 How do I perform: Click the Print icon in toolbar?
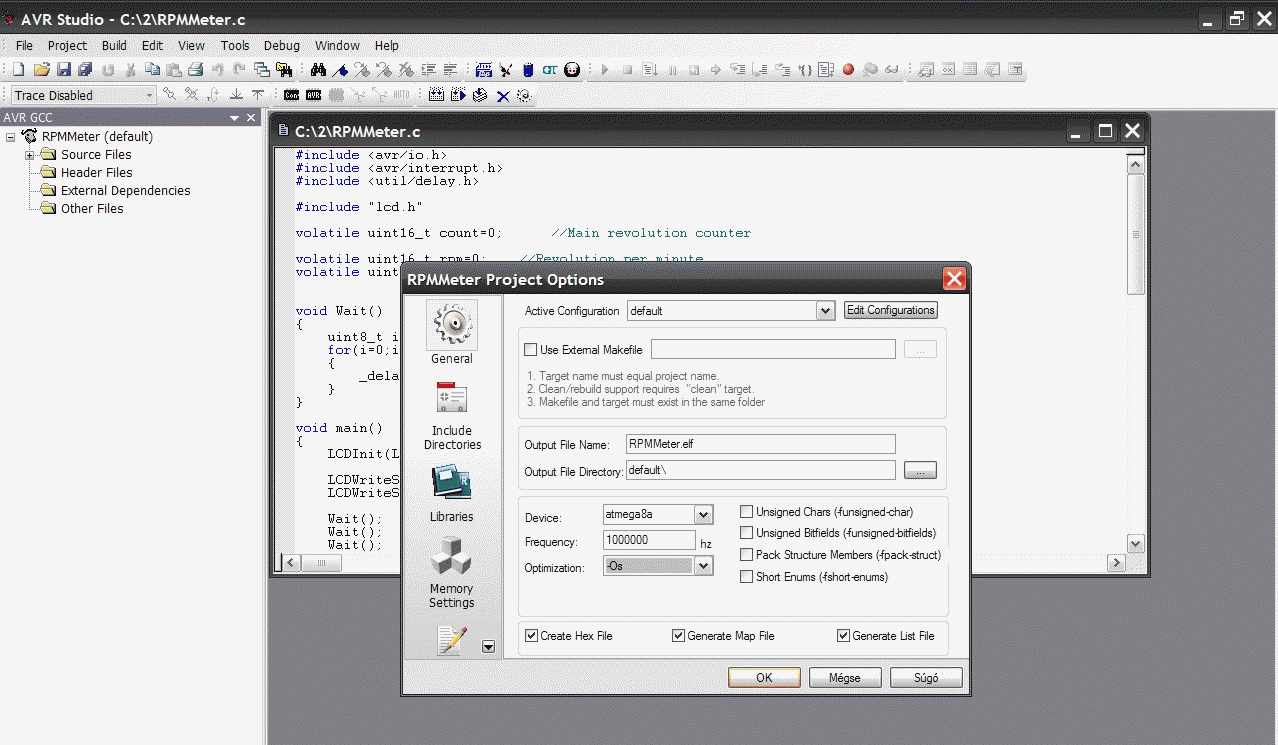(x=196, y=70)
